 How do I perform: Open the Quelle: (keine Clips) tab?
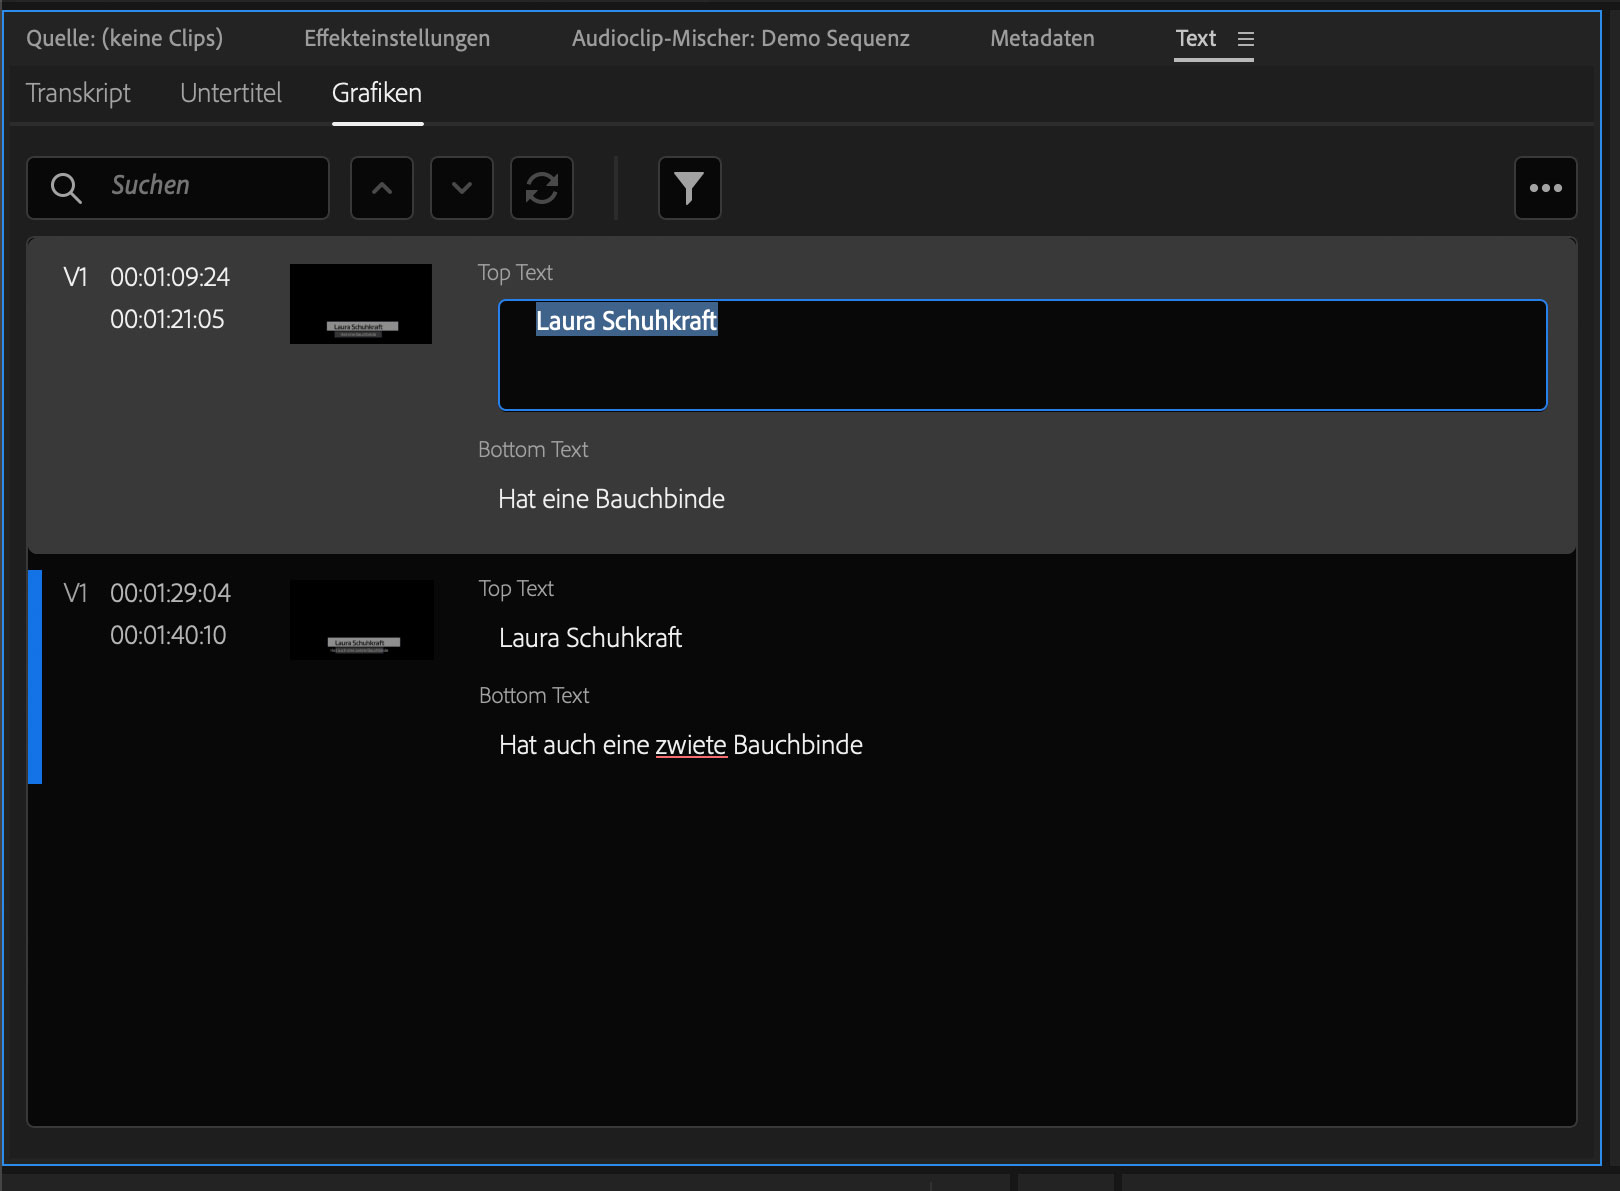(x=124, y=39)
